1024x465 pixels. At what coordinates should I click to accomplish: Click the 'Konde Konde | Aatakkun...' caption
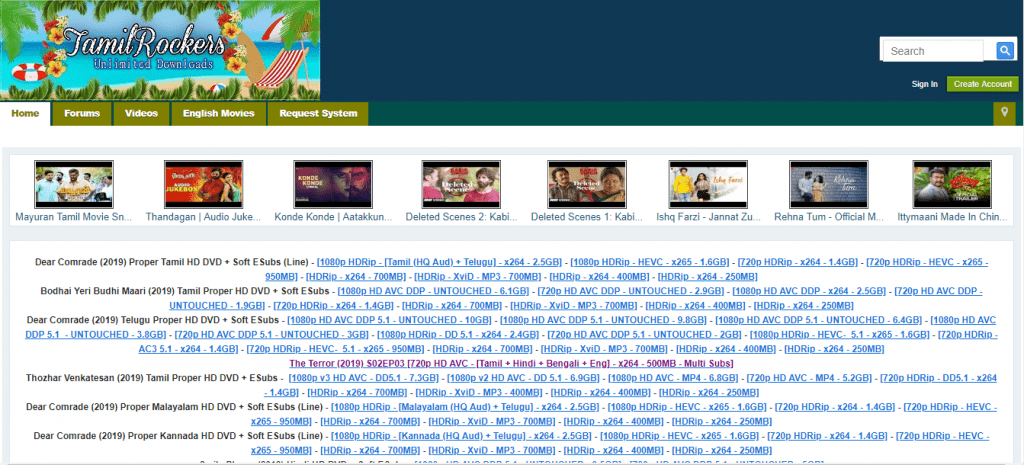(x=333, y=217)
